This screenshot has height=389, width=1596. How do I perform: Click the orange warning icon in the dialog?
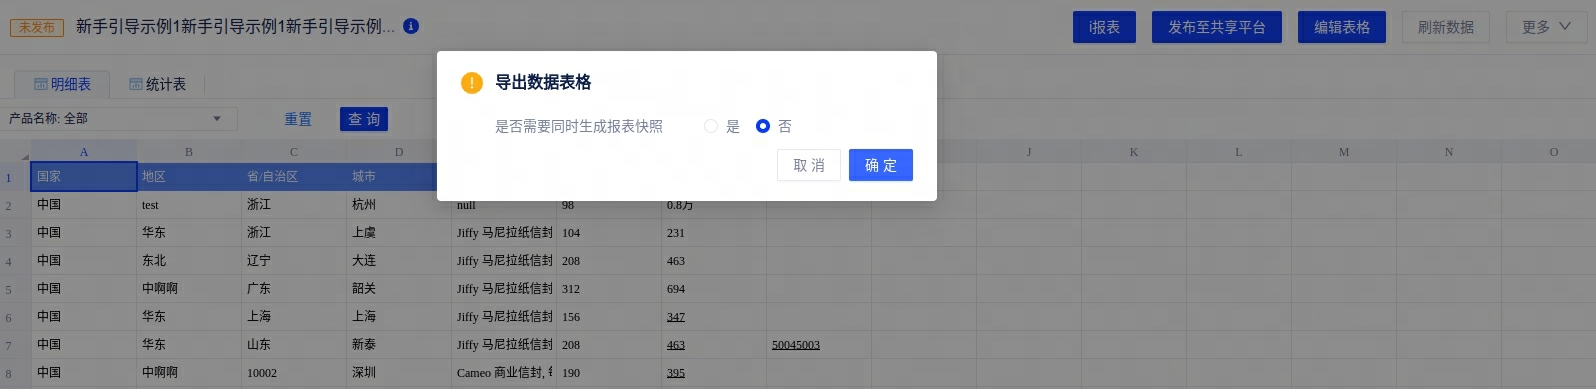click(x=471, y=83)
